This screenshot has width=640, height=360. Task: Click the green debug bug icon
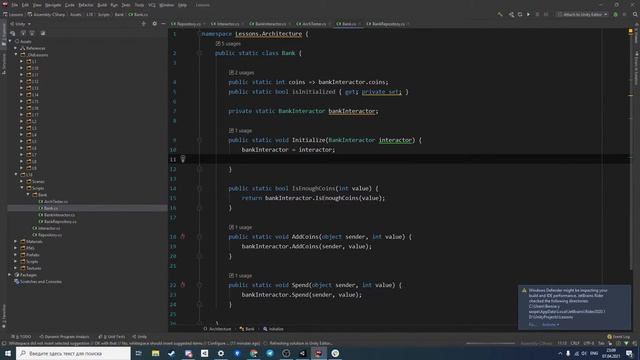616,14
